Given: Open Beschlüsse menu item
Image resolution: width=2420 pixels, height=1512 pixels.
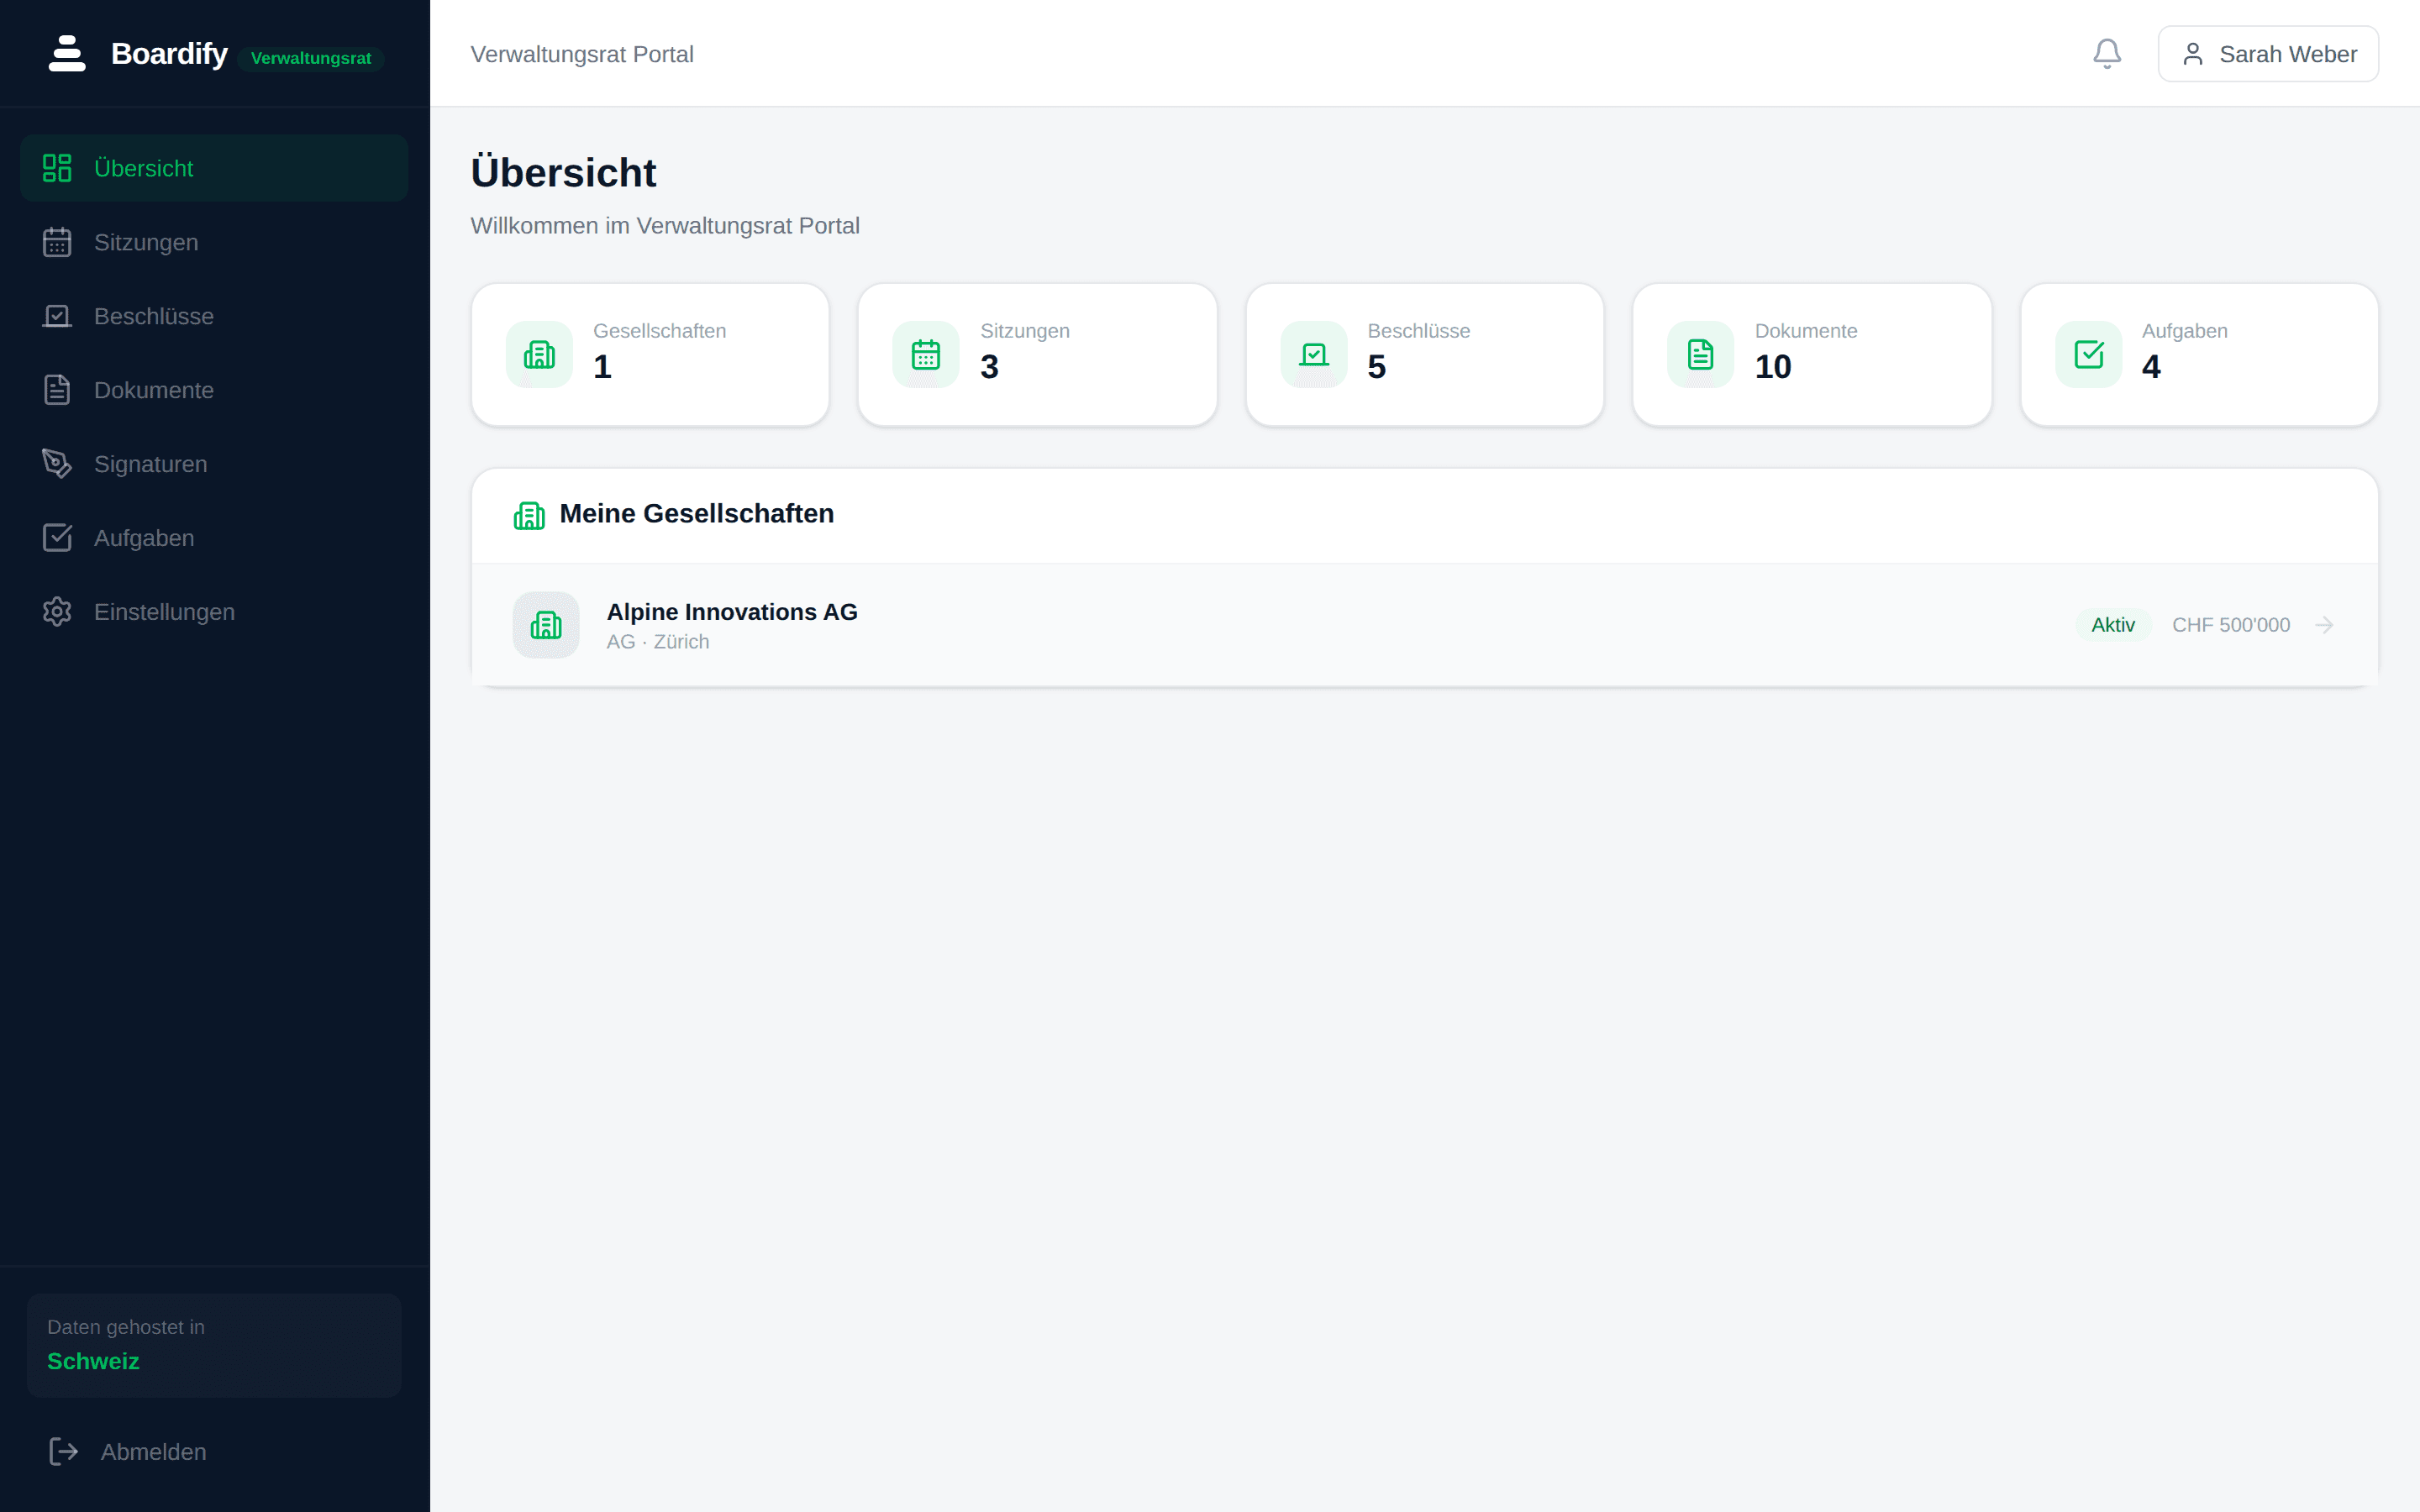Looking at the screenshot, I should (x=214, y=316).
